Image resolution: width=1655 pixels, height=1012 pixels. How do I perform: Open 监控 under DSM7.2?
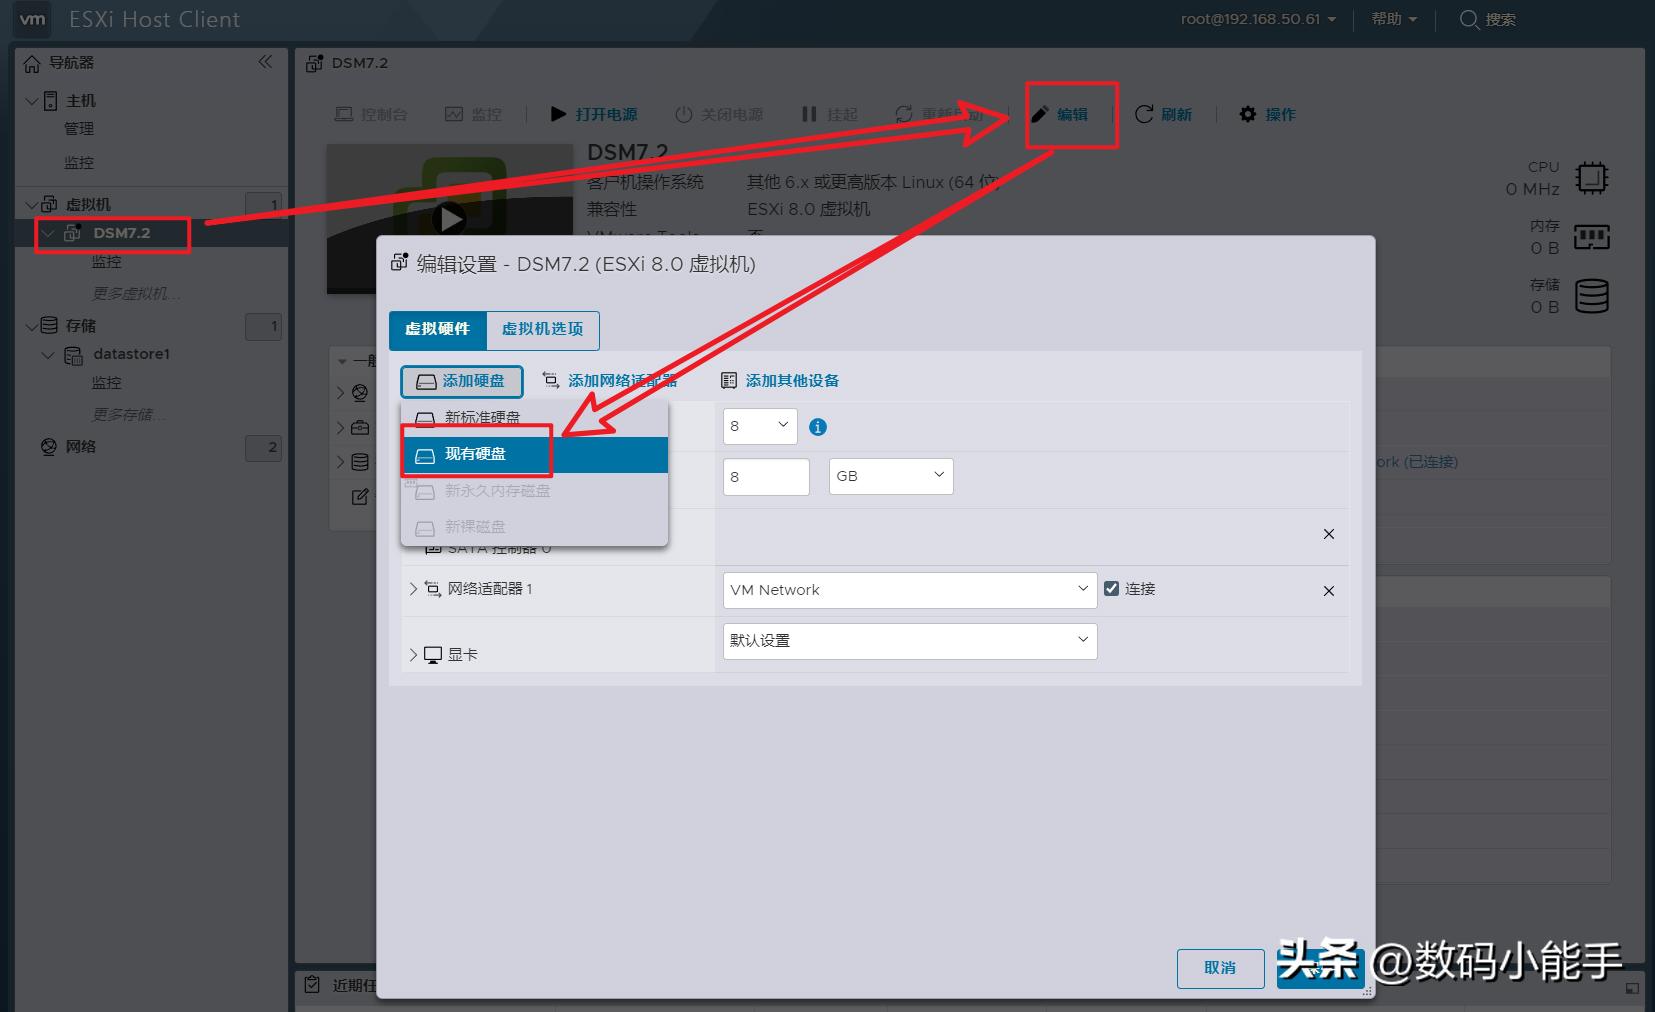(107, 262)
